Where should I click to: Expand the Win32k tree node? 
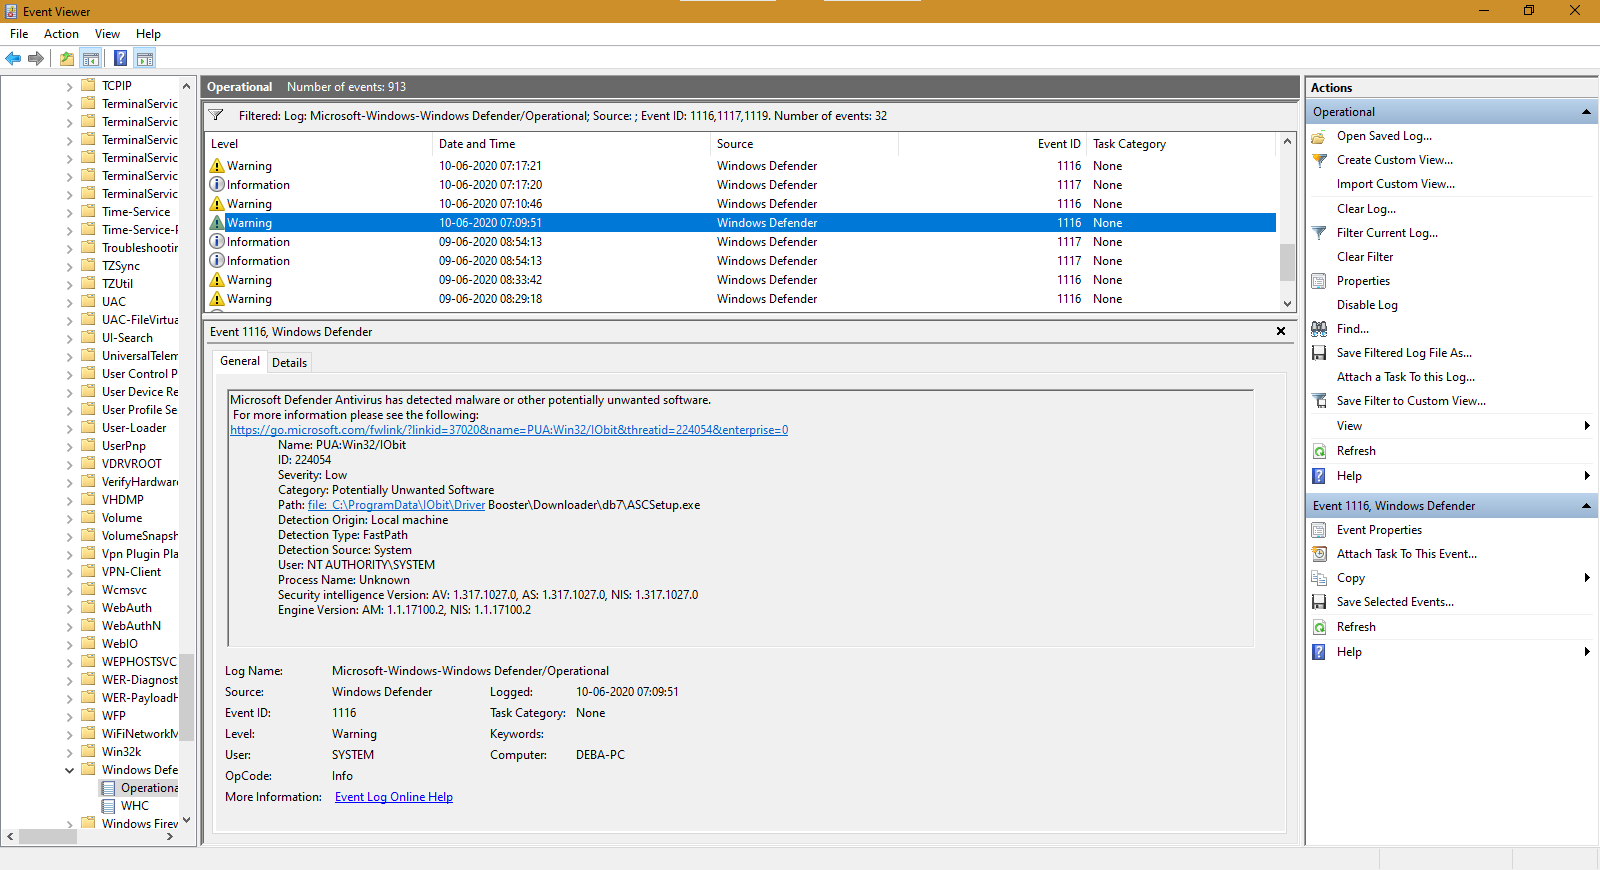click(69, 752)
